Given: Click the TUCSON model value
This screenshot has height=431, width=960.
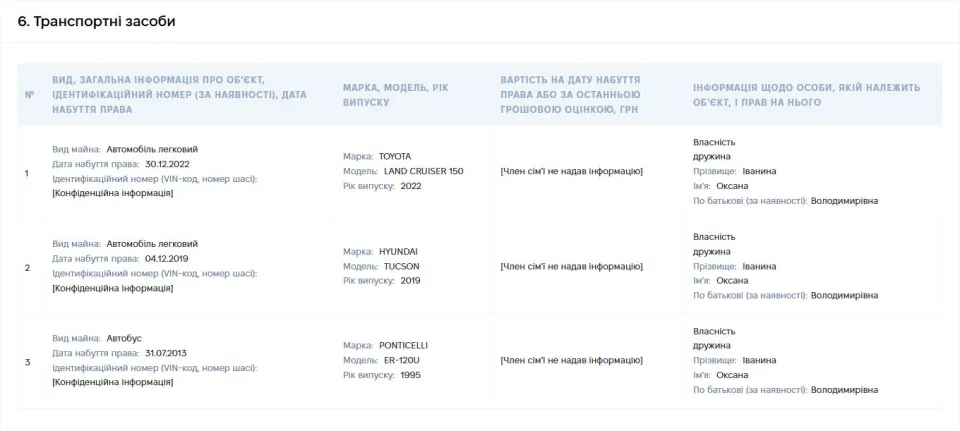Looking at the screenshot, I should point(402,266).
